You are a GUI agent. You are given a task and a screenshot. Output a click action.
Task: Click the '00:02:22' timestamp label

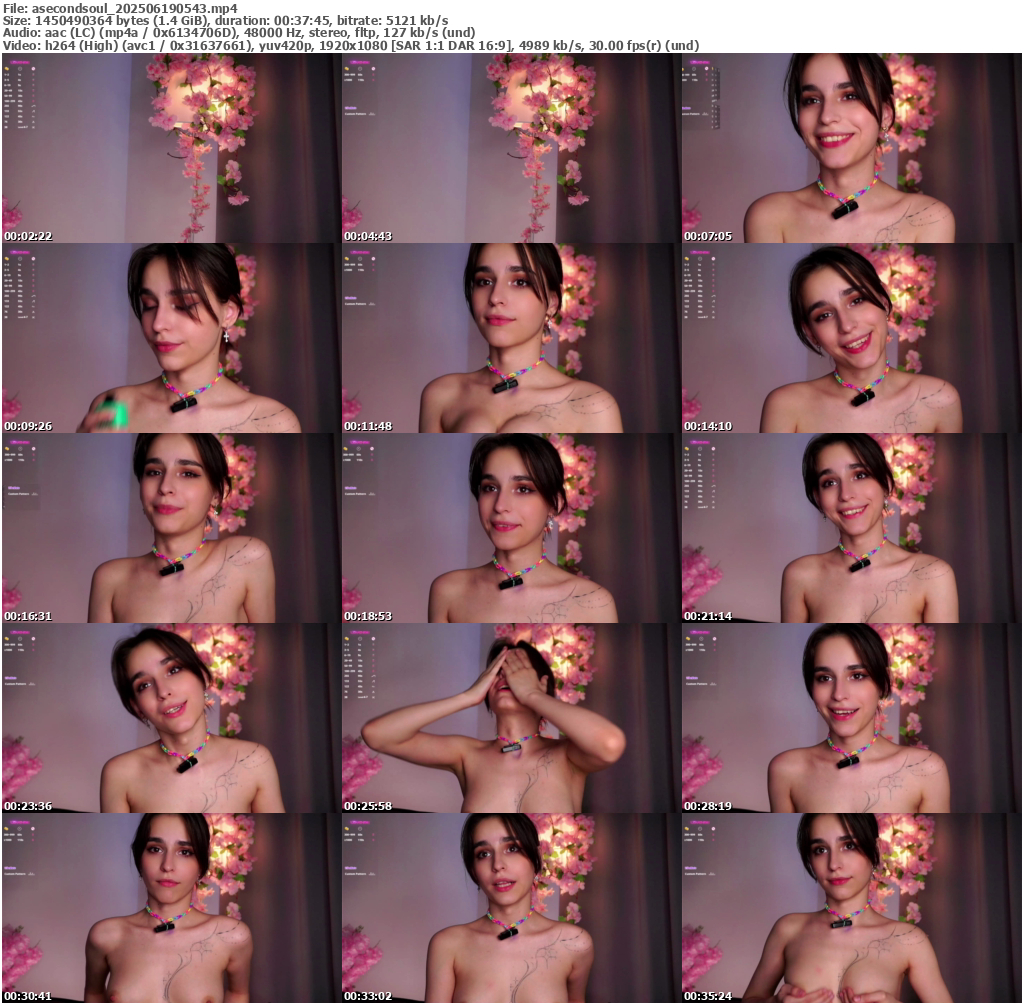coord(28,236)
